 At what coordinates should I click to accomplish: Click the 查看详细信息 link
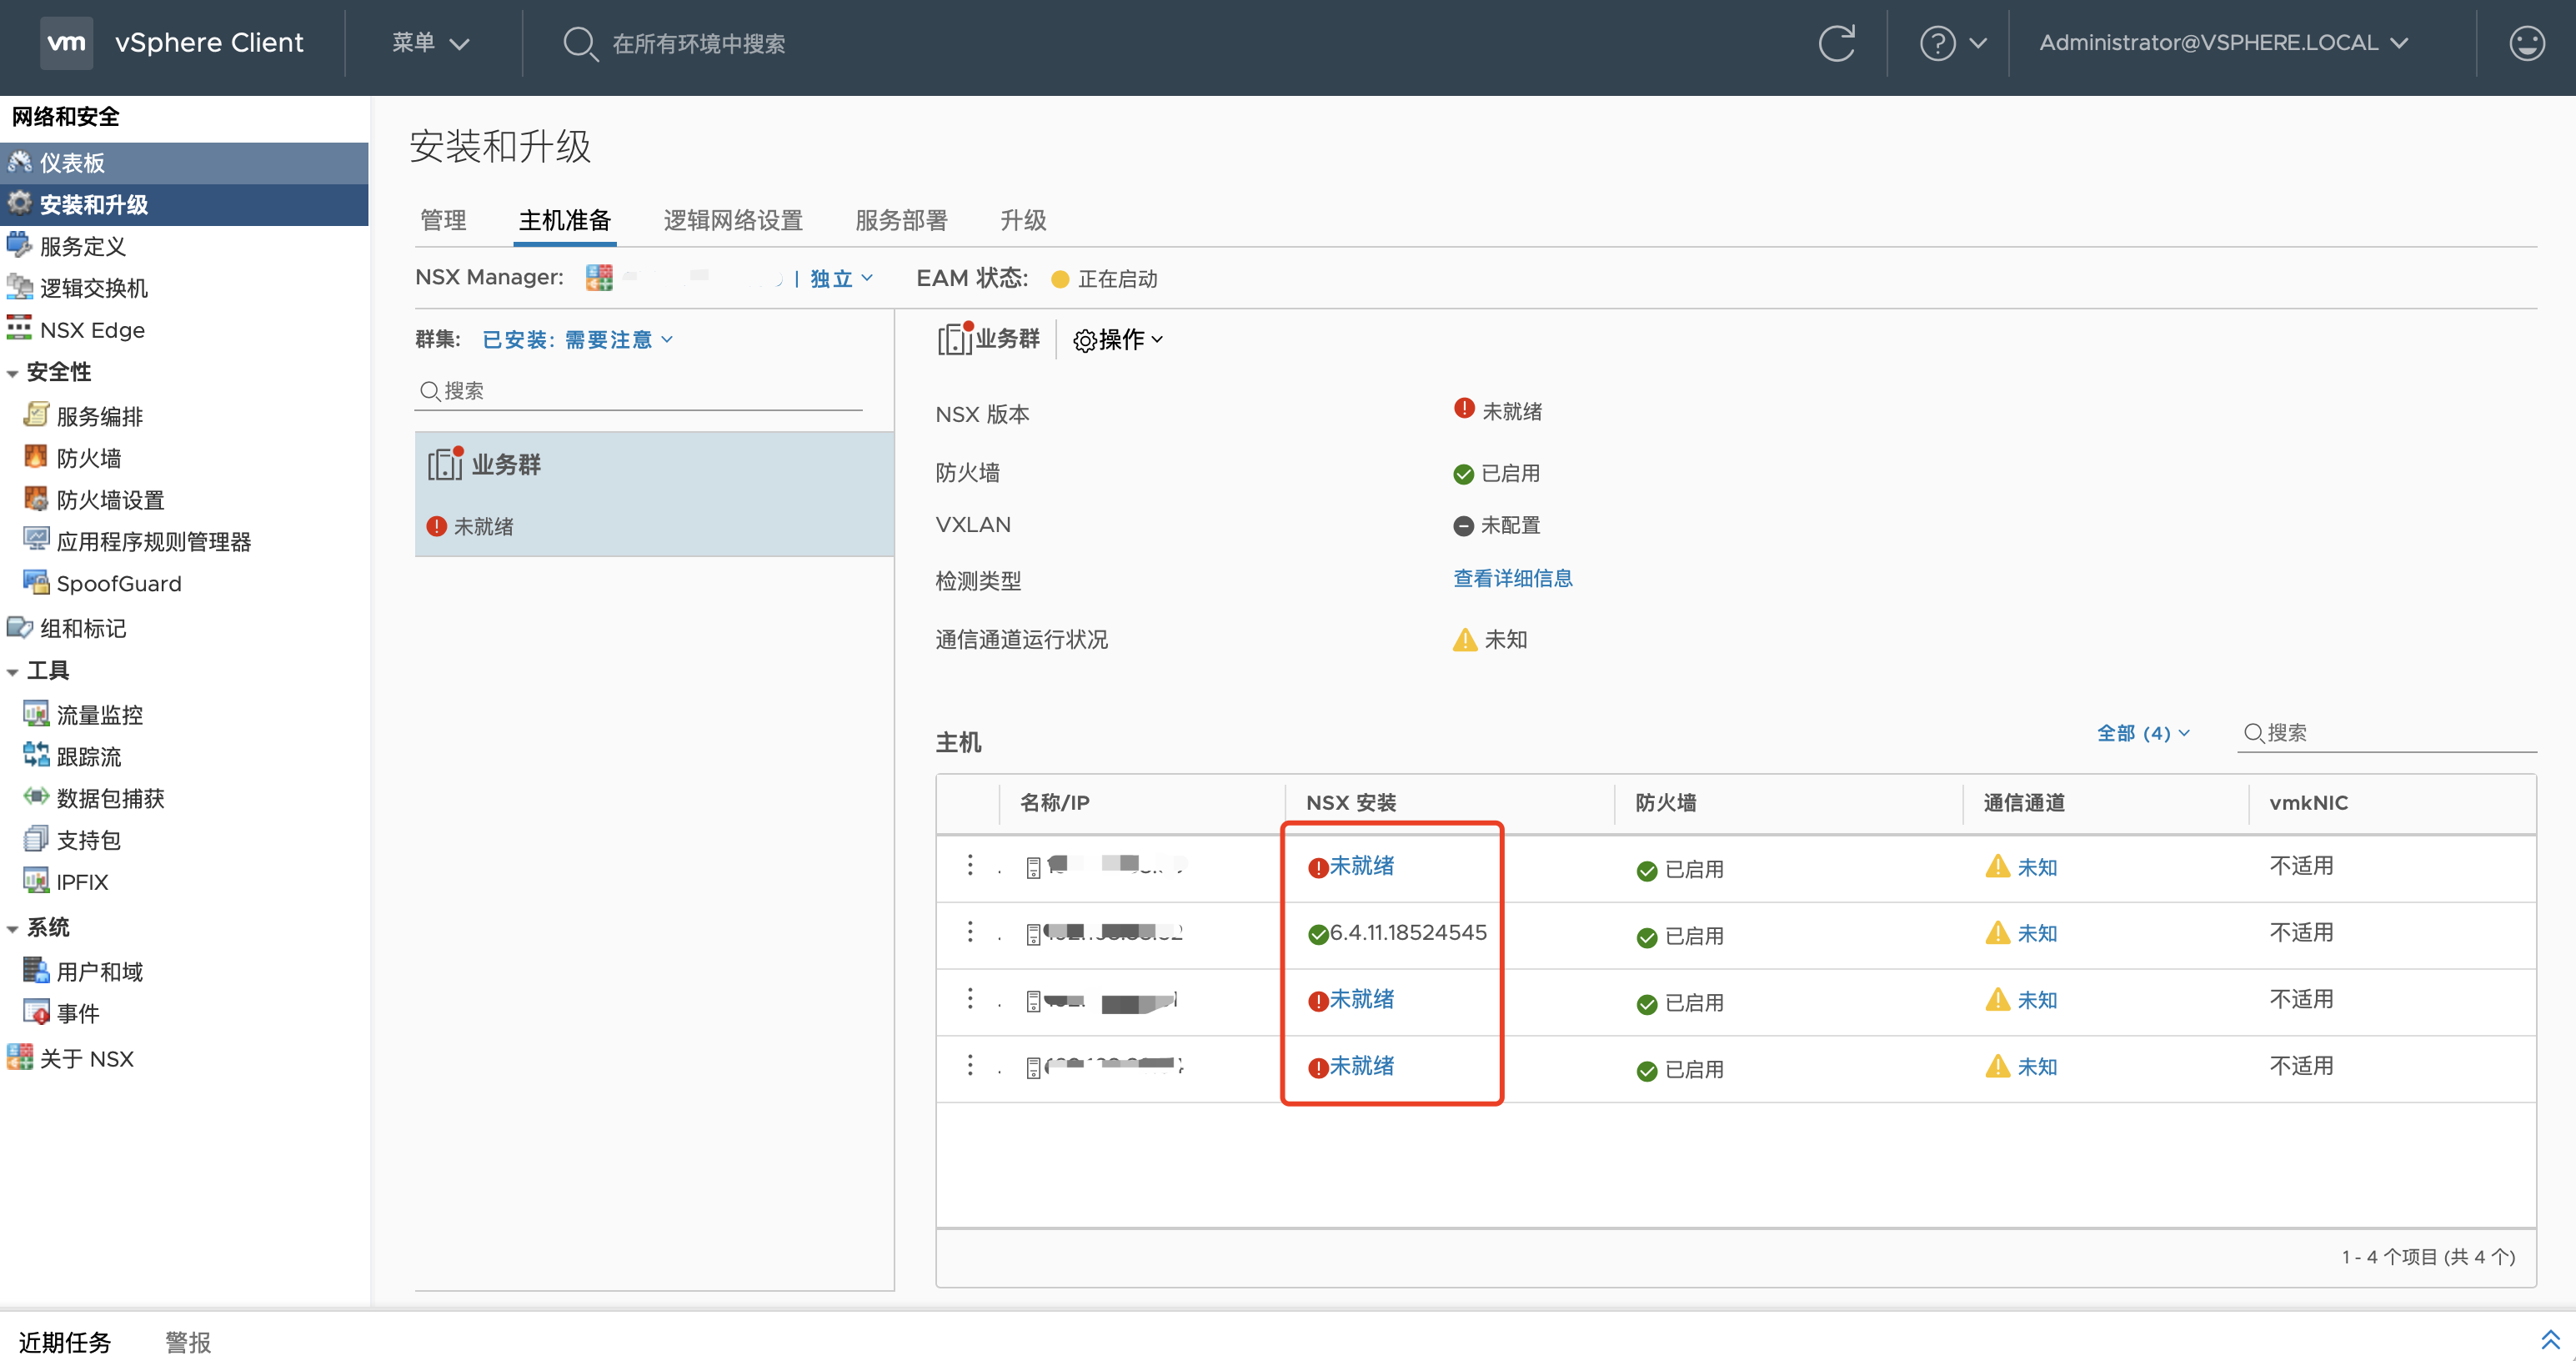1512,578
